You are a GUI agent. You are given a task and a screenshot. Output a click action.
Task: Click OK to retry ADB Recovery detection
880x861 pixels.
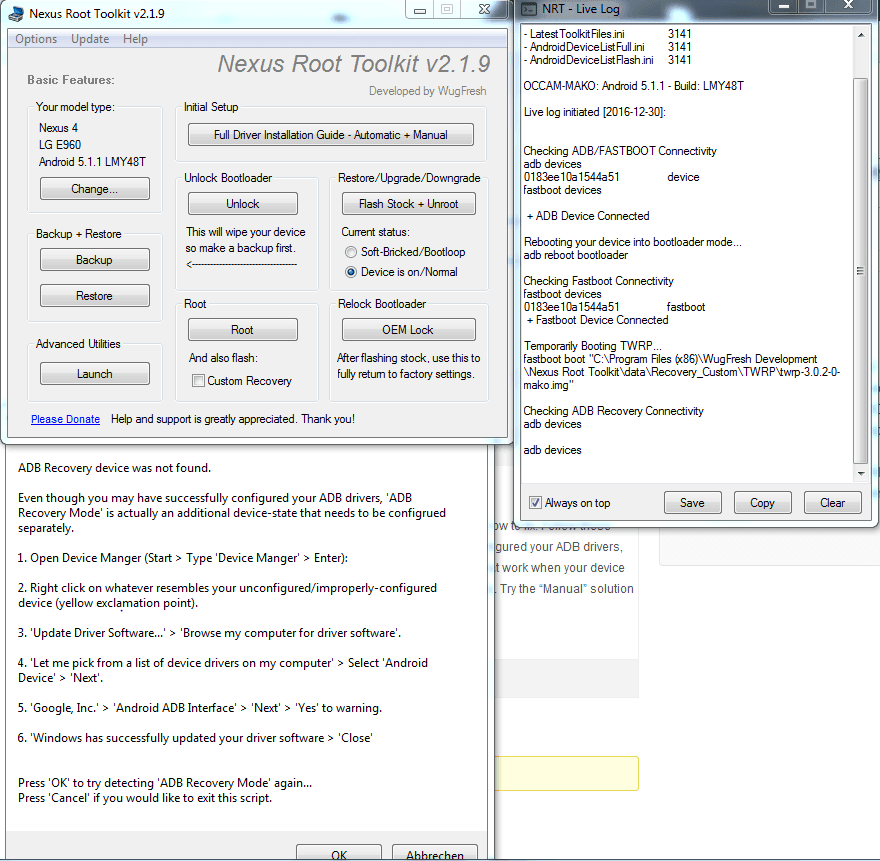(339, 854)
